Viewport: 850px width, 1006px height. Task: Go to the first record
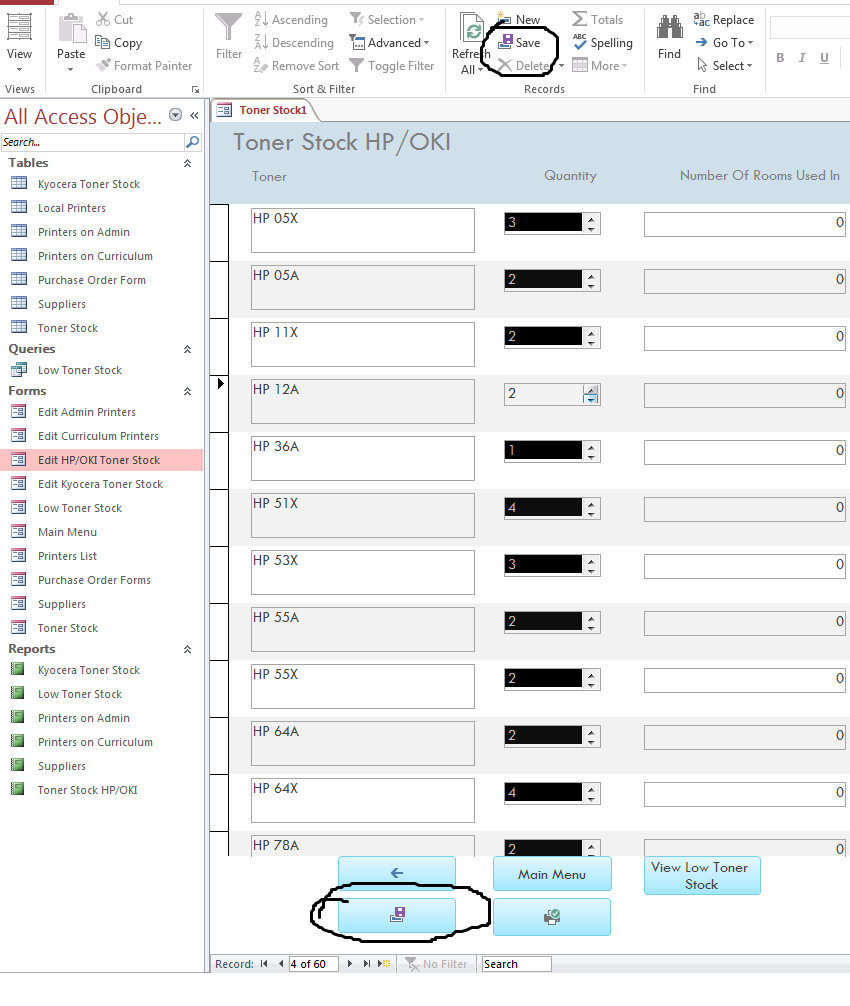coord(264,964)
